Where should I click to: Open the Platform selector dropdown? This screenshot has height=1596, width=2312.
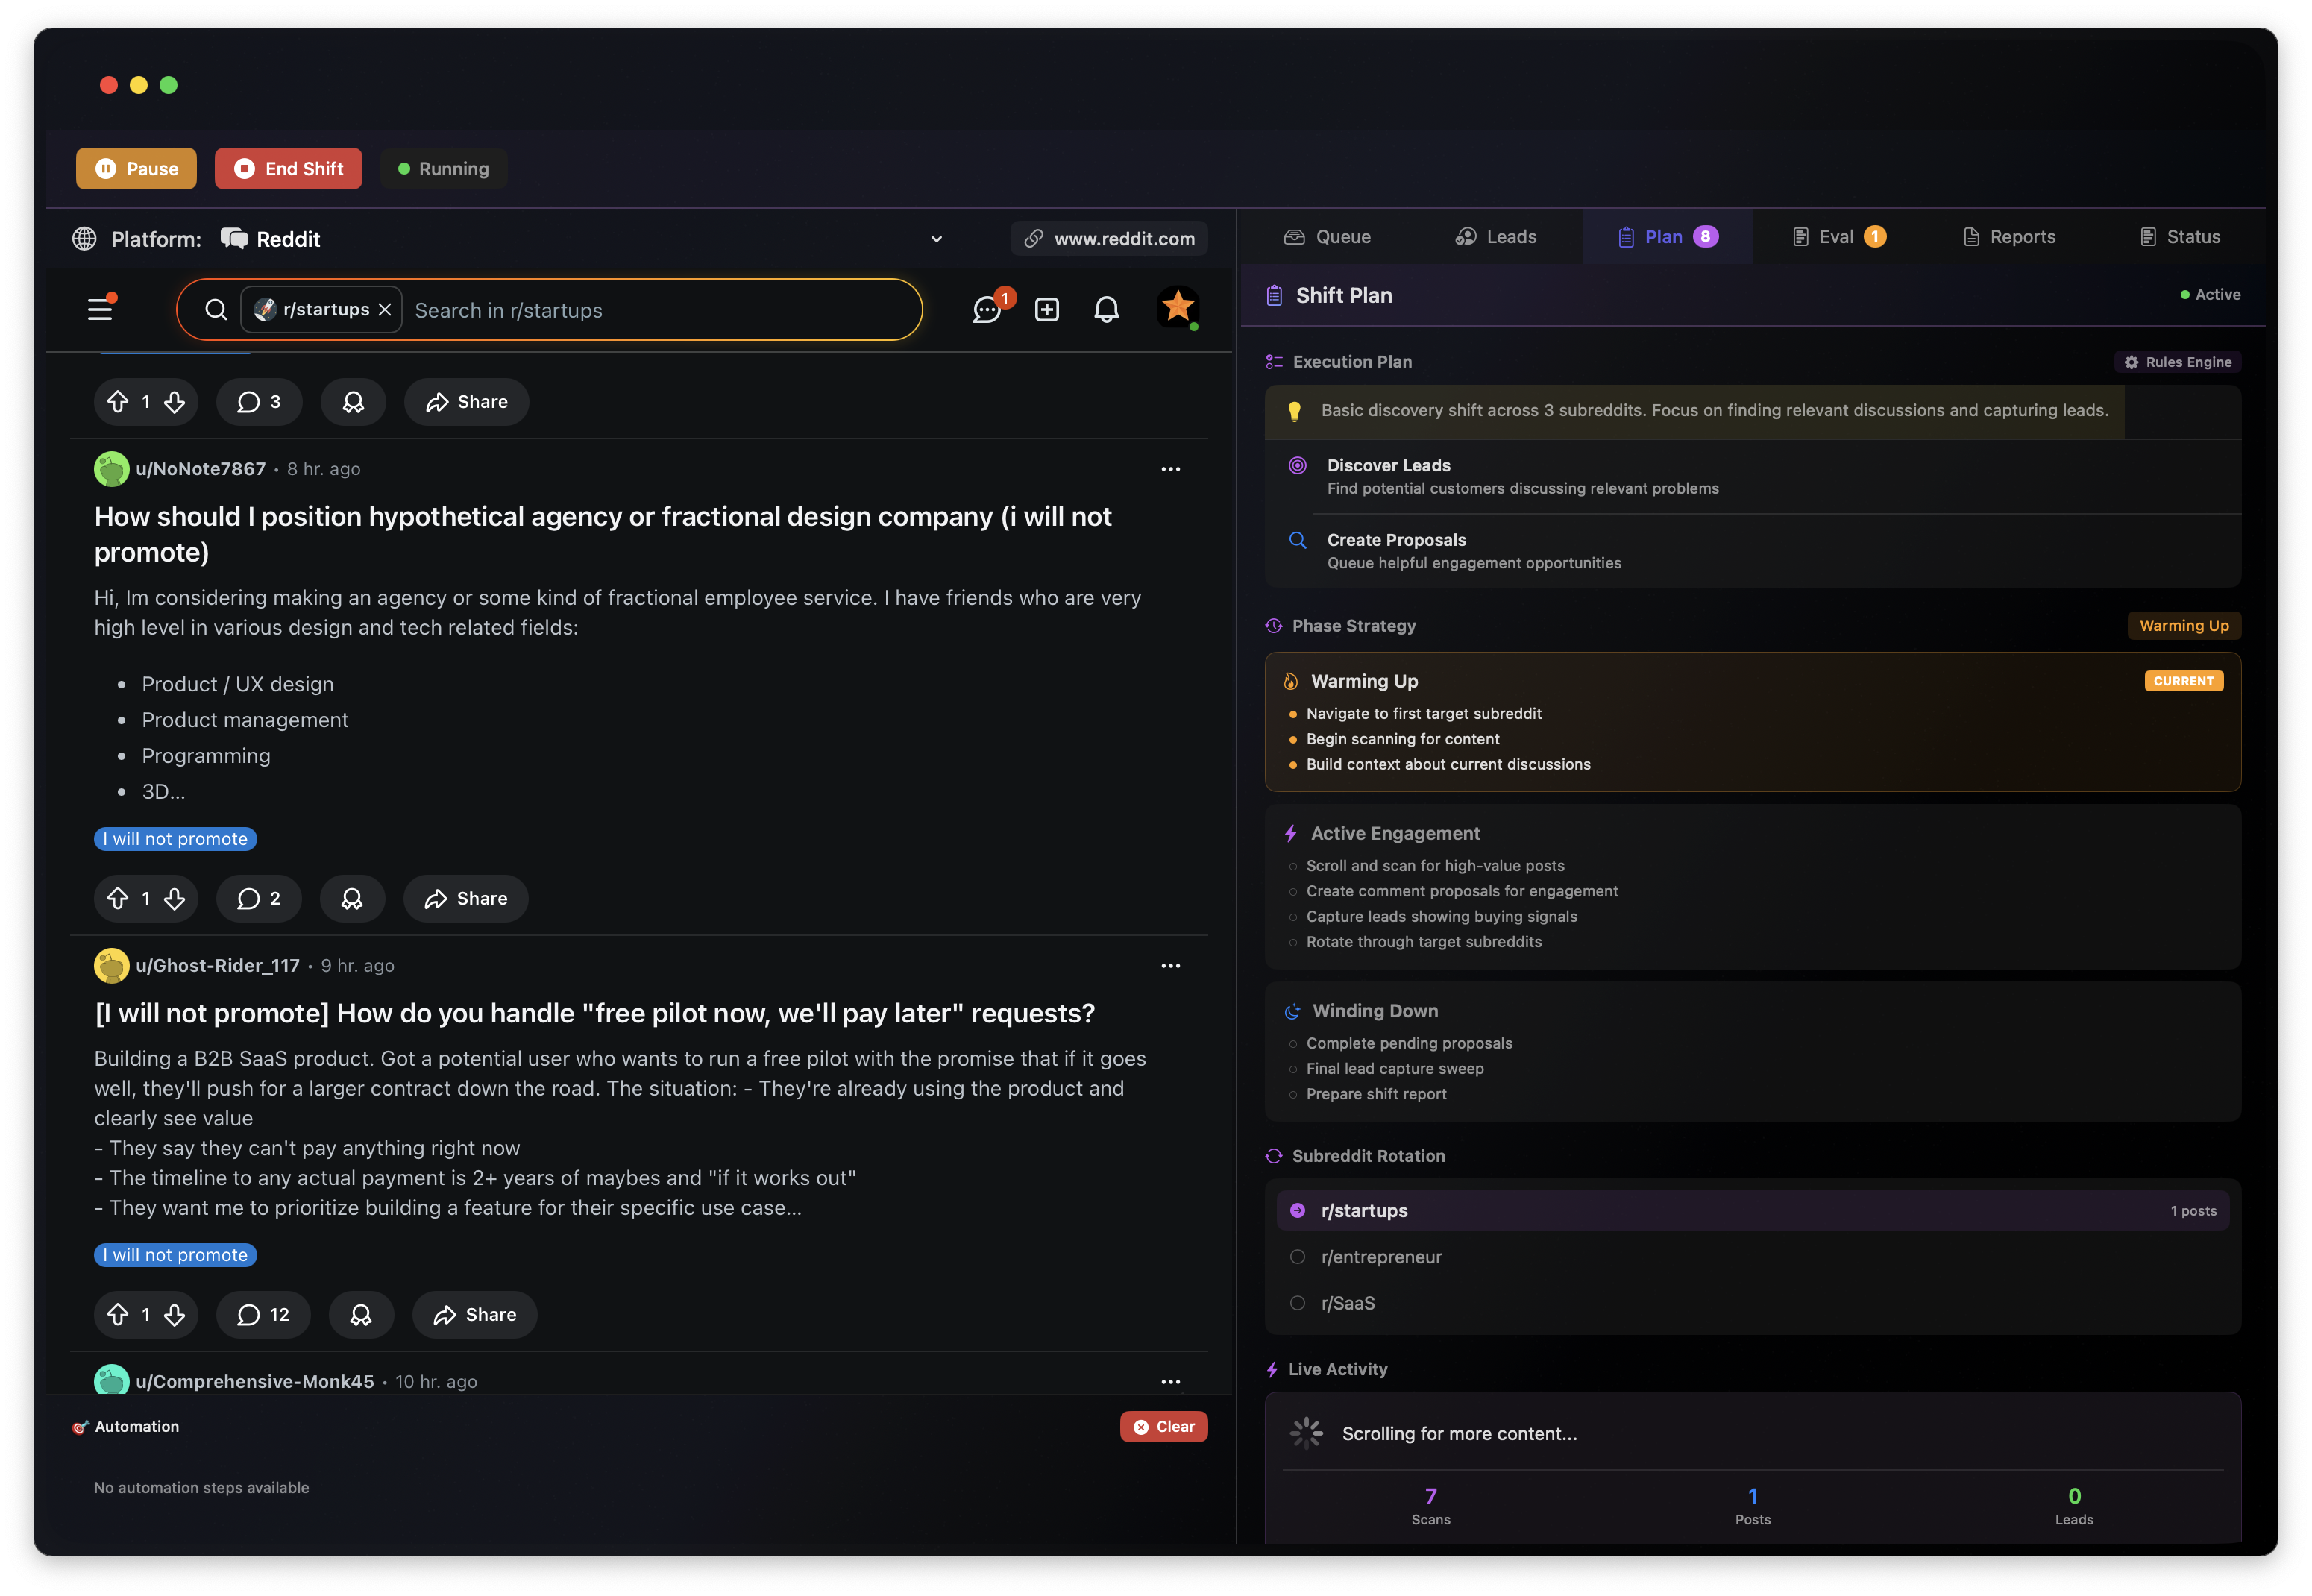tap(936, 239)
